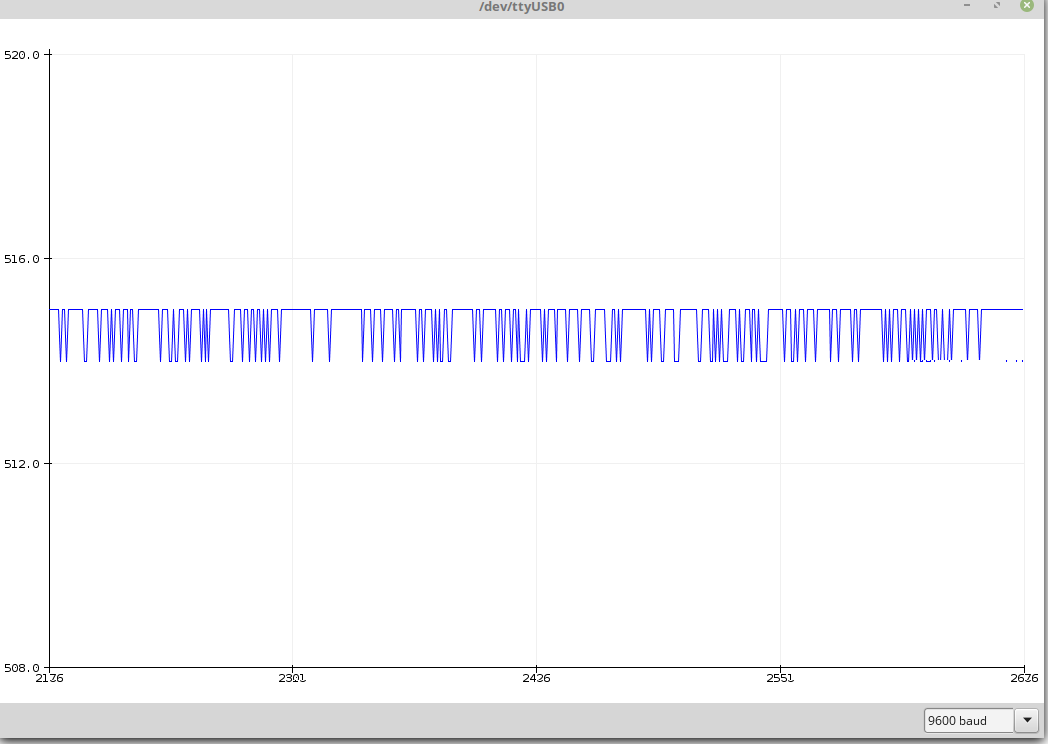Click the baud rate dropdown arrow button
This screenshot has height=744, width=1048.
(x=1026, y=721)
